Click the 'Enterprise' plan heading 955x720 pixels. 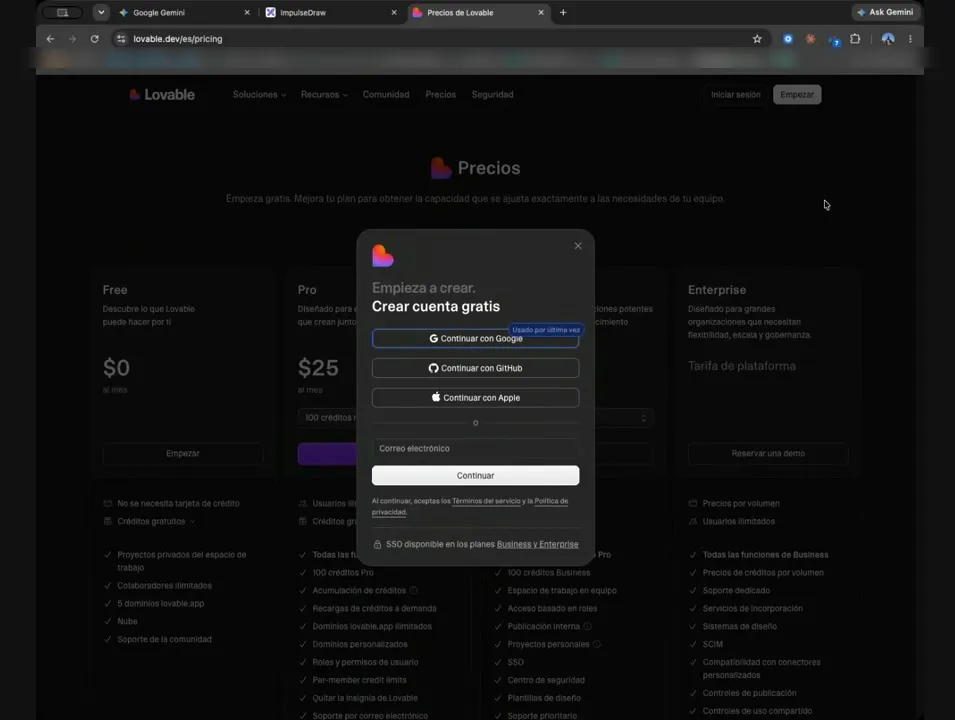(x=717, y=290)
